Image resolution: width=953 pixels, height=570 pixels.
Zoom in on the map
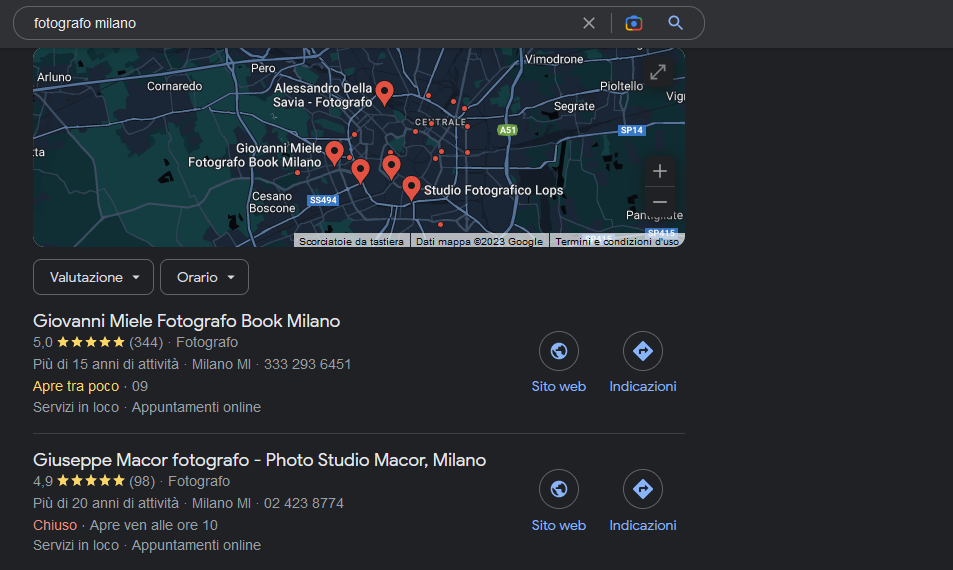click(659, 171)
